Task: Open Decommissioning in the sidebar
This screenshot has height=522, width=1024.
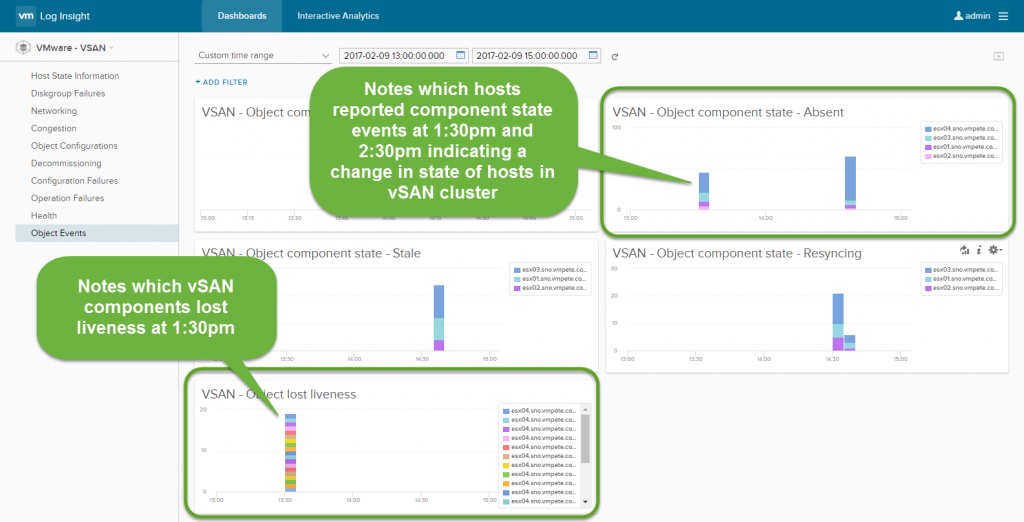Action: pyautogui.click(x=65, y=163)
